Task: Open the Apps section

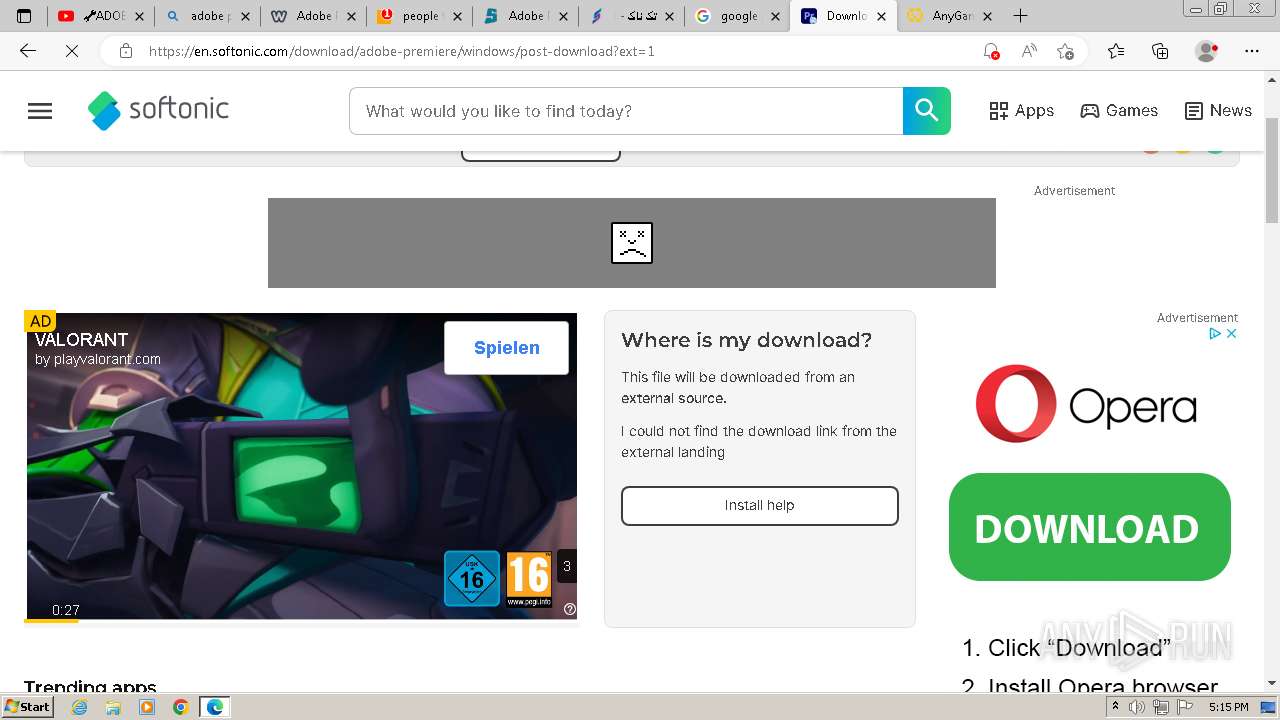Action: pos(1021,111)
